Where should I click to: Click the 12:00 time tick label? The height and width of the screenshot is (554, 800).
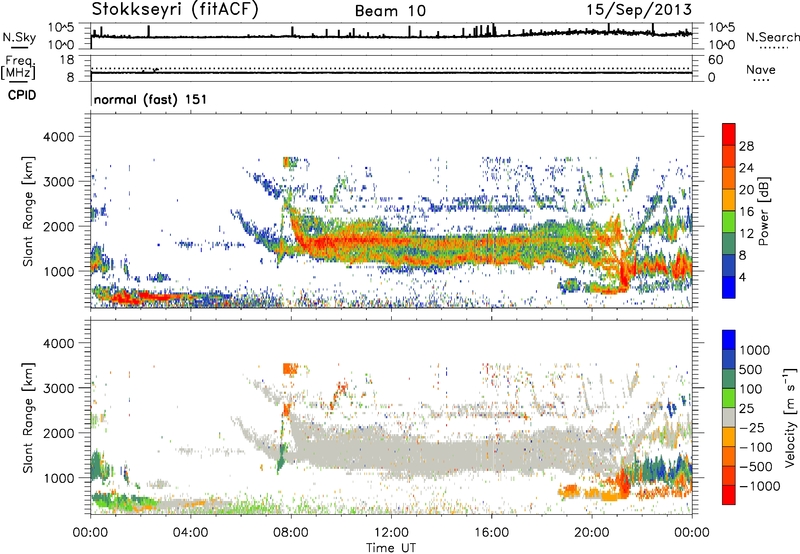tap(391, 533)
